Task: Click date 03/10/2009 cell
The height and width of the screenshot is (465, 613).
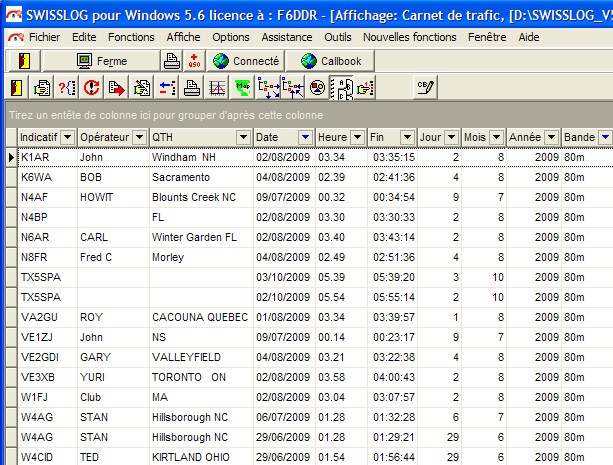Action: 284,277
